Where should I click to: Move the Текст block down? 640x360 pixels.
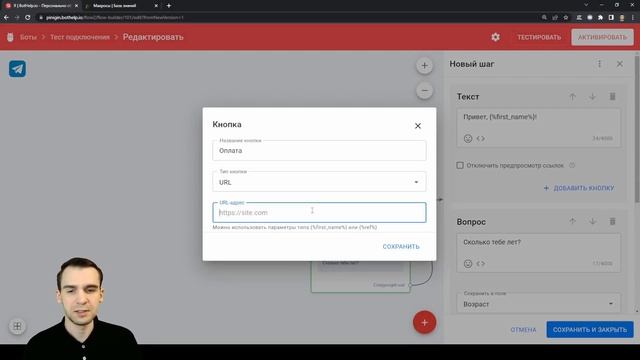[592, 97]
